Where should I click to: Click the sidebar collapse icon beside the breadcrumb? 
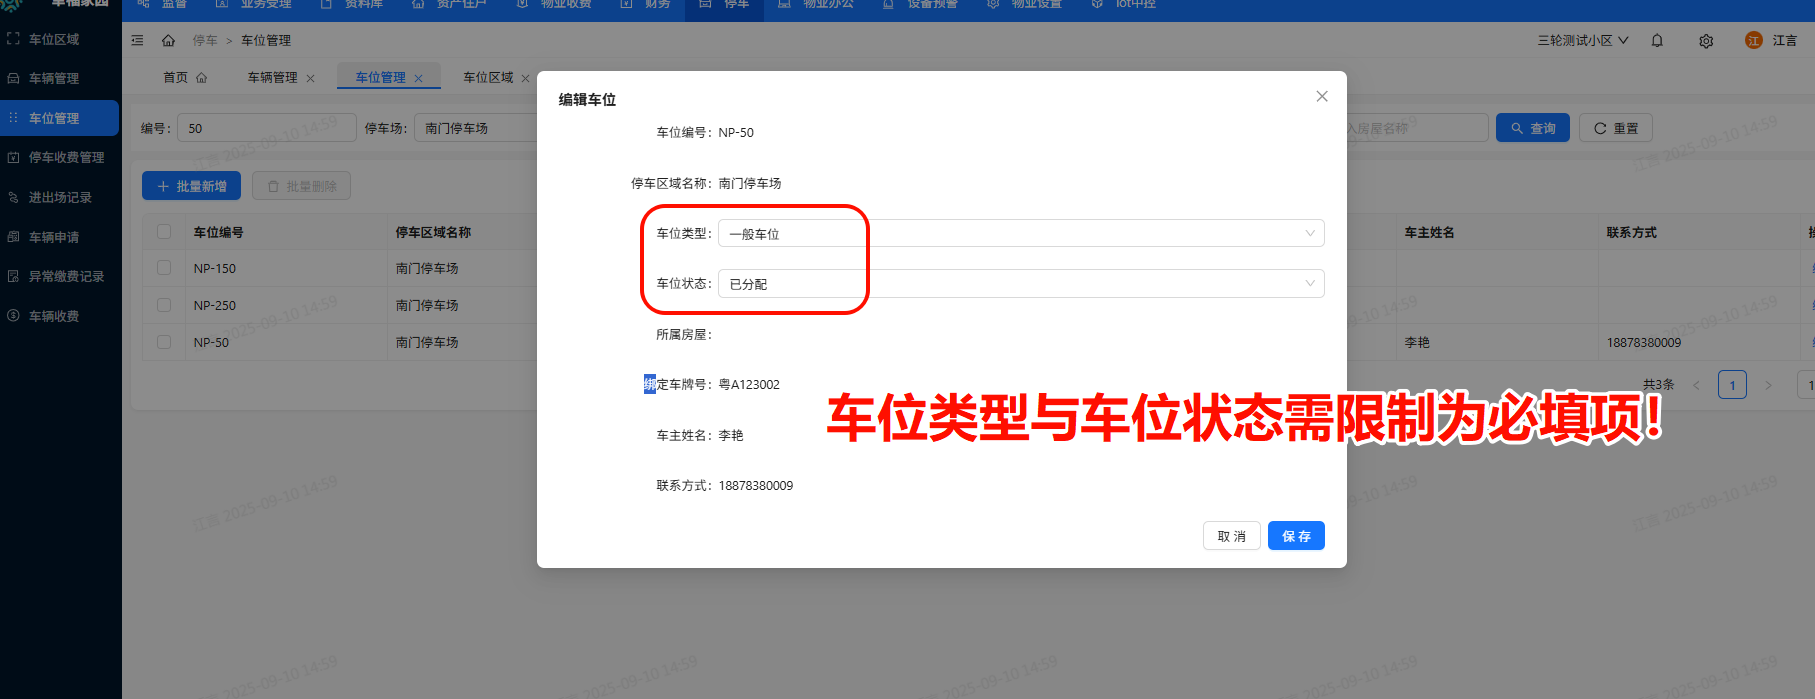pyautogui.click(x=138, y=40)
